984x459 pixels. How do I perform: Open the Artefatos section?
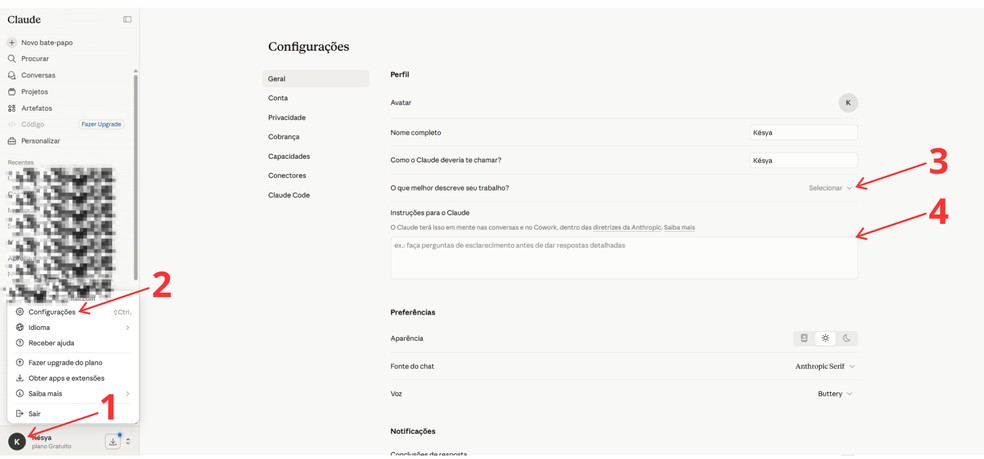tap(30, 108)
